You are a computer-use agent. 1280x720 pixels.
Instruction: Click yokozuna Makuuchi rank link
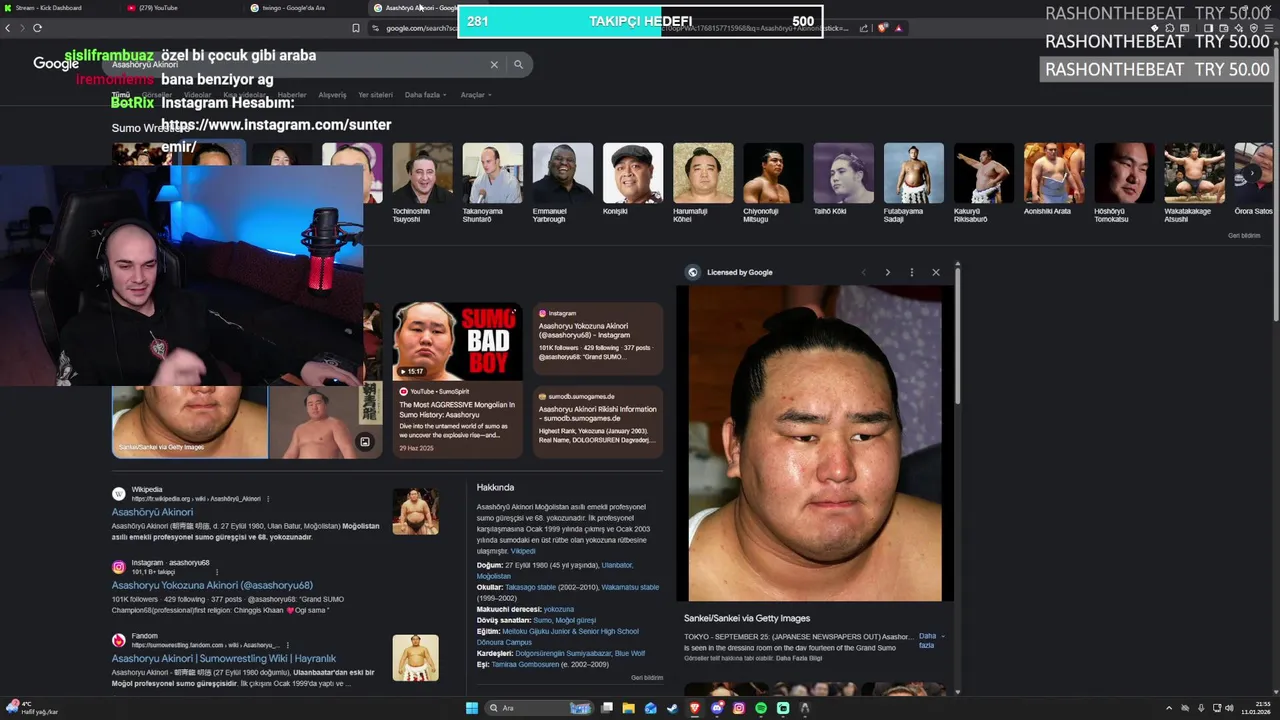click(558, 609)
